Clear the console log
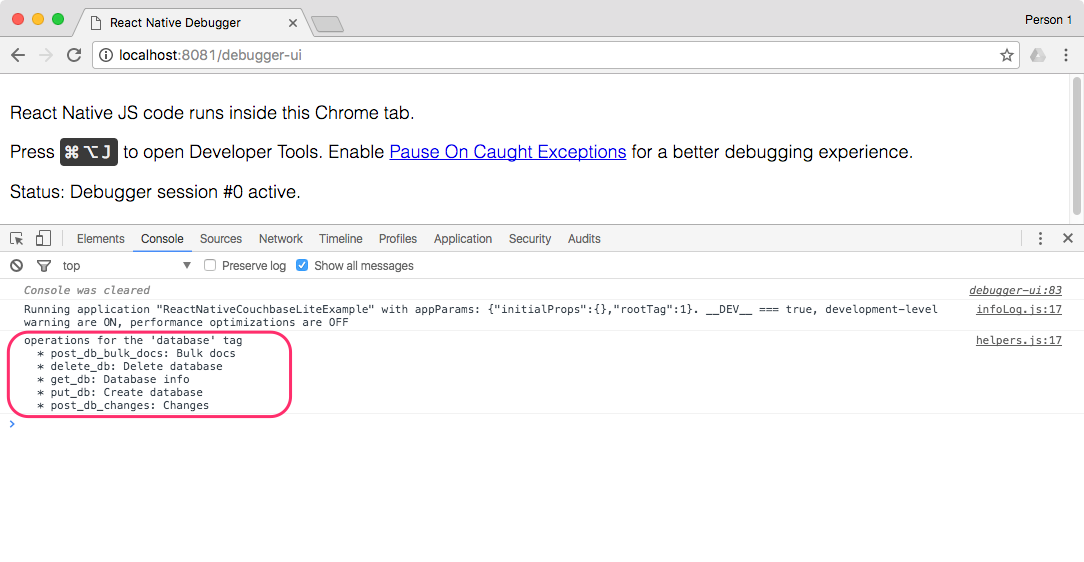 click(17, 265)
